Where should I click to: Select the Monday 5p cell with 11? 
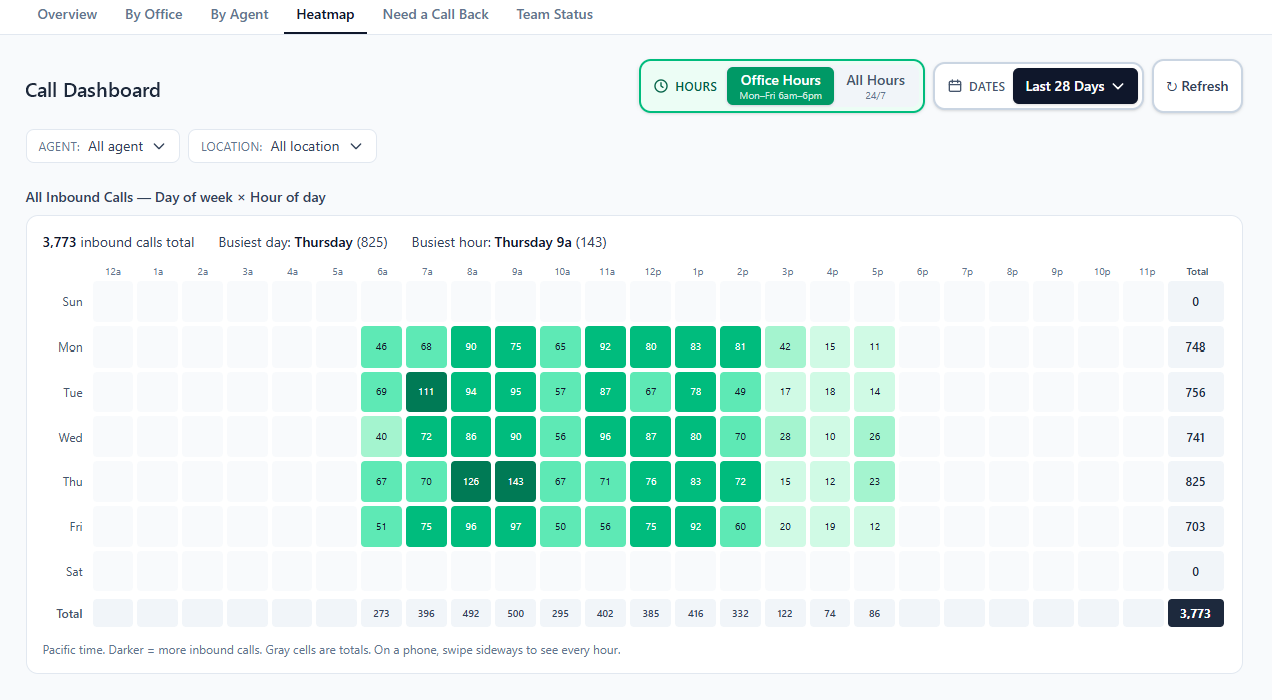875,347
